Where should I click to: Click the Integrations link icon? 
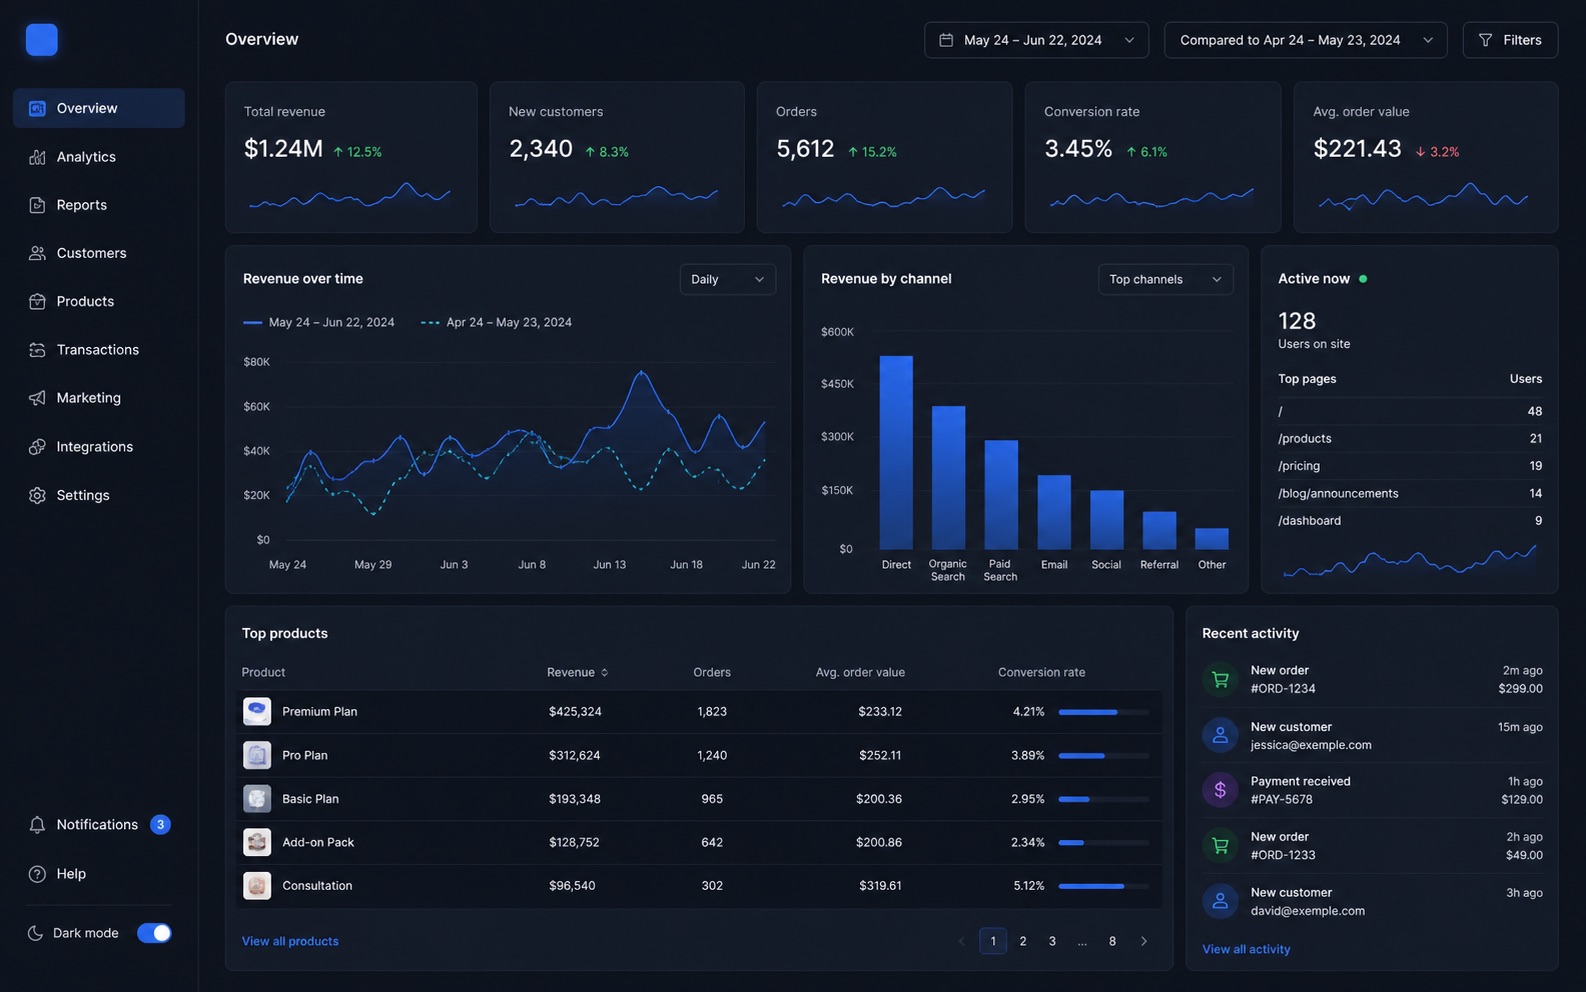coord(37,447)
